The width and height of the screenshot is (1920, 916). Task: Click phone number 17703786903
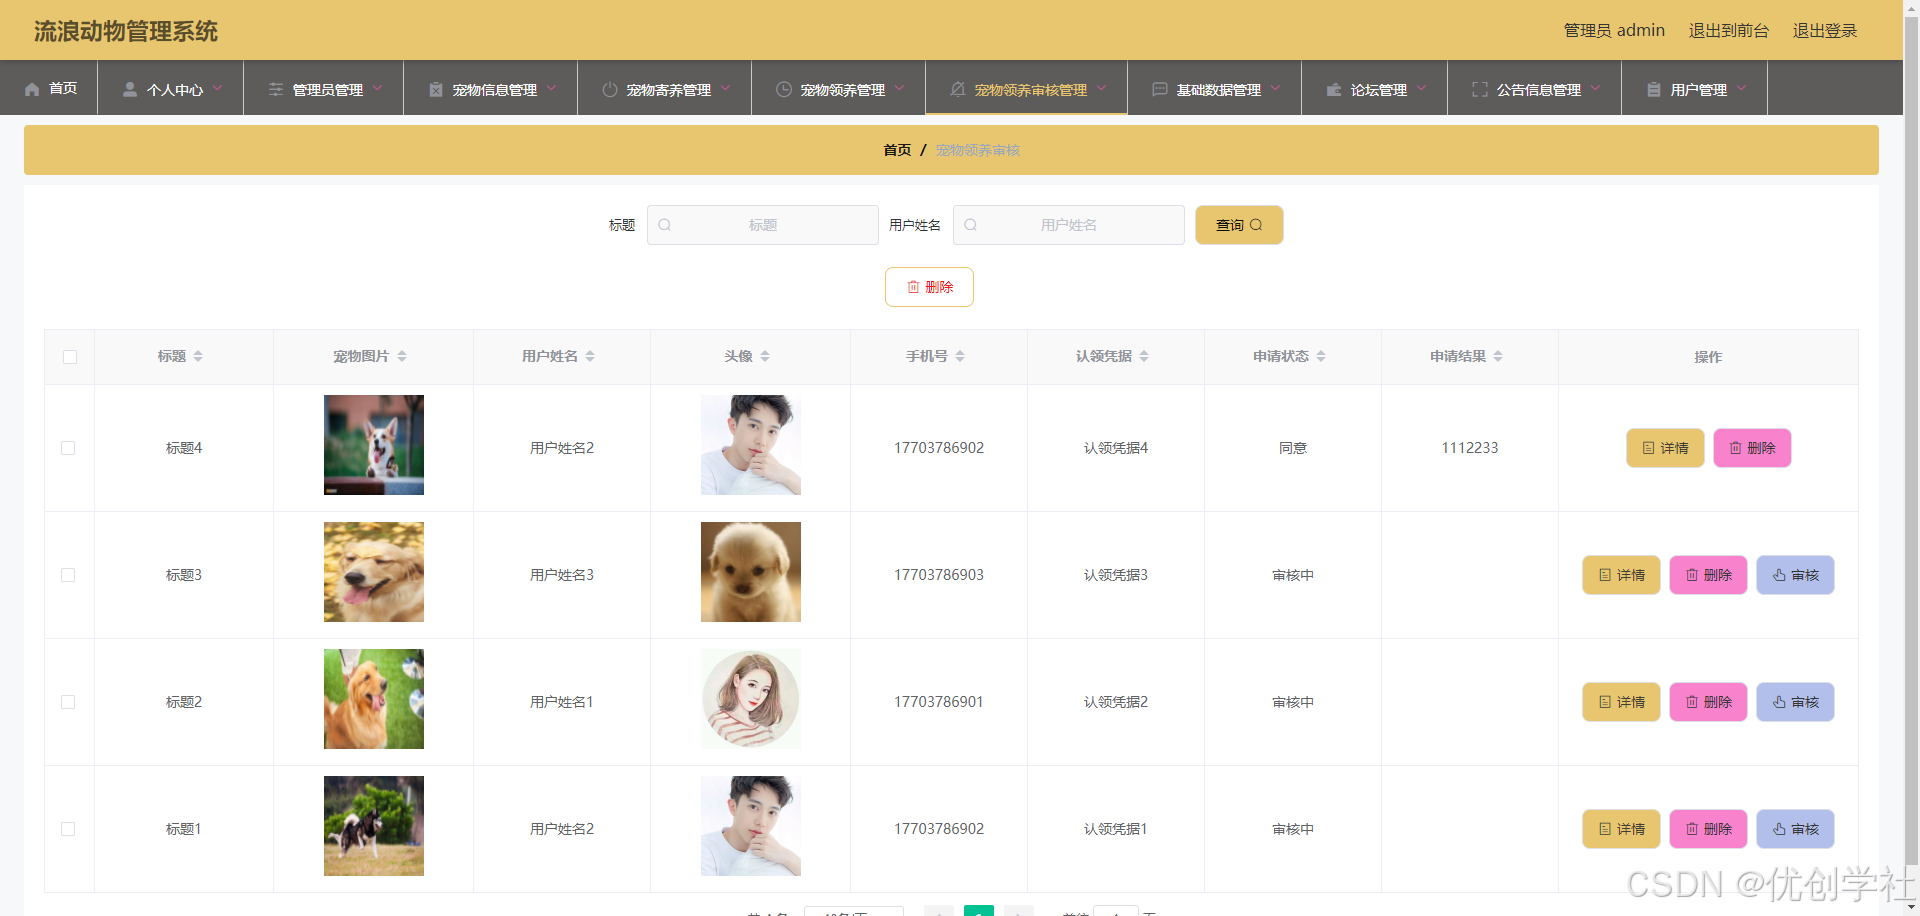(x=939, y=575)
